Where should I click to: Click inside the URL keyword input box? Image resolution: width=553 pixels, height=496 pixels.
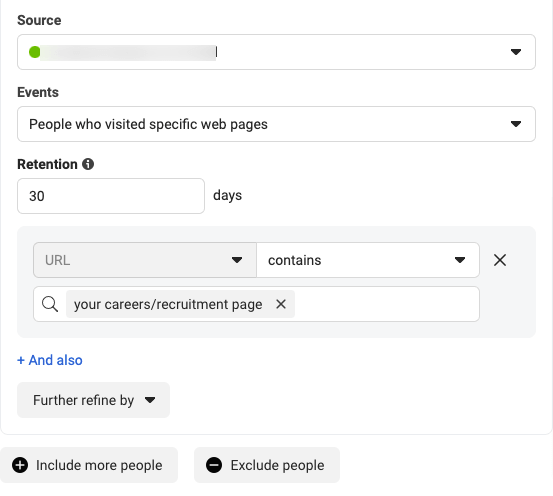(x=386, y=304)
